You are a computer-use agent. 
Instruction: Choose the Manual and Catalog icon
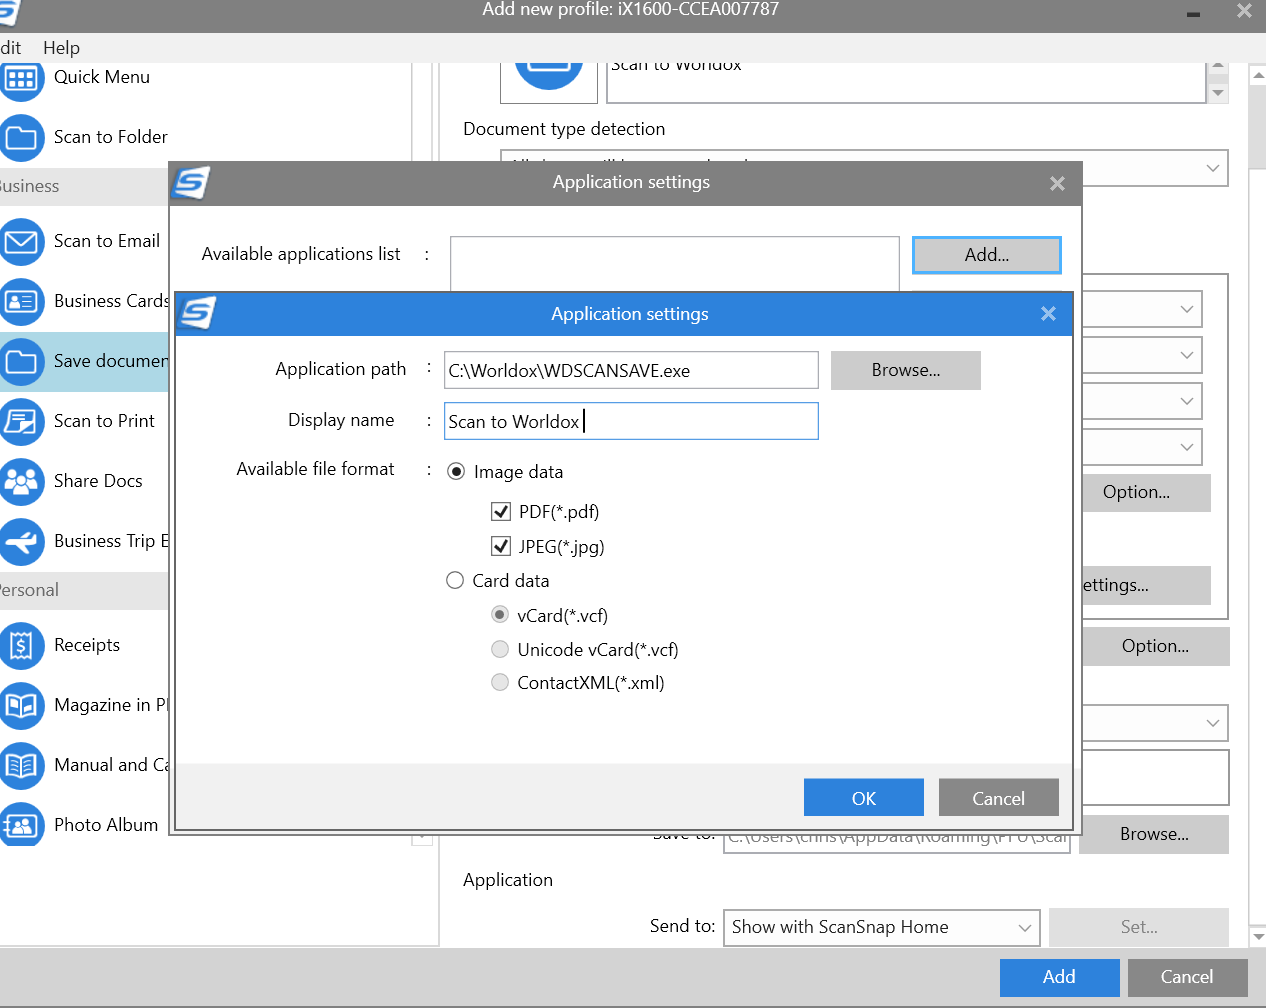(x=21, y=766)
